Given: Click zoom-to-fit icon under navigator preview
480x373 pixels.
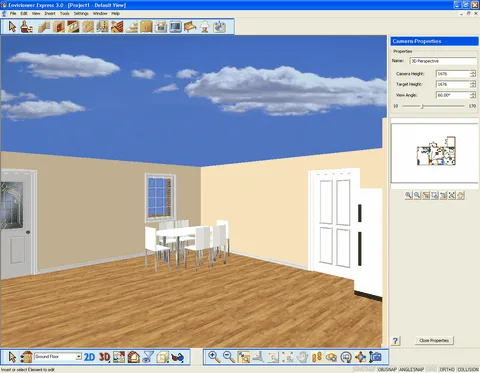Looking at the screenshot, I should click(452, 195).
